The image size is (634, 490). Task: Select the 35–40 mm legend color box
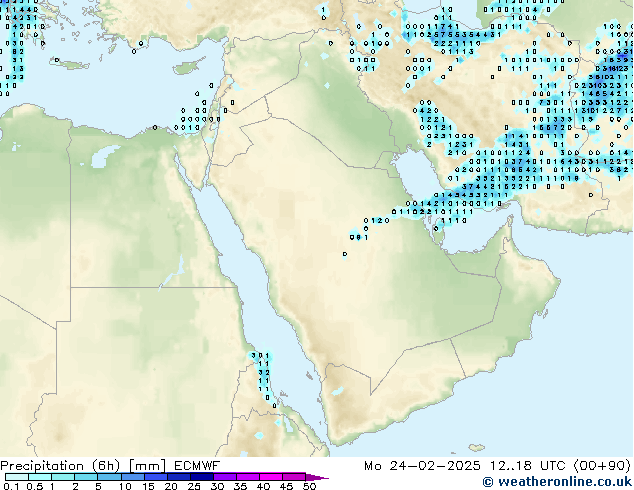(247, 477)
